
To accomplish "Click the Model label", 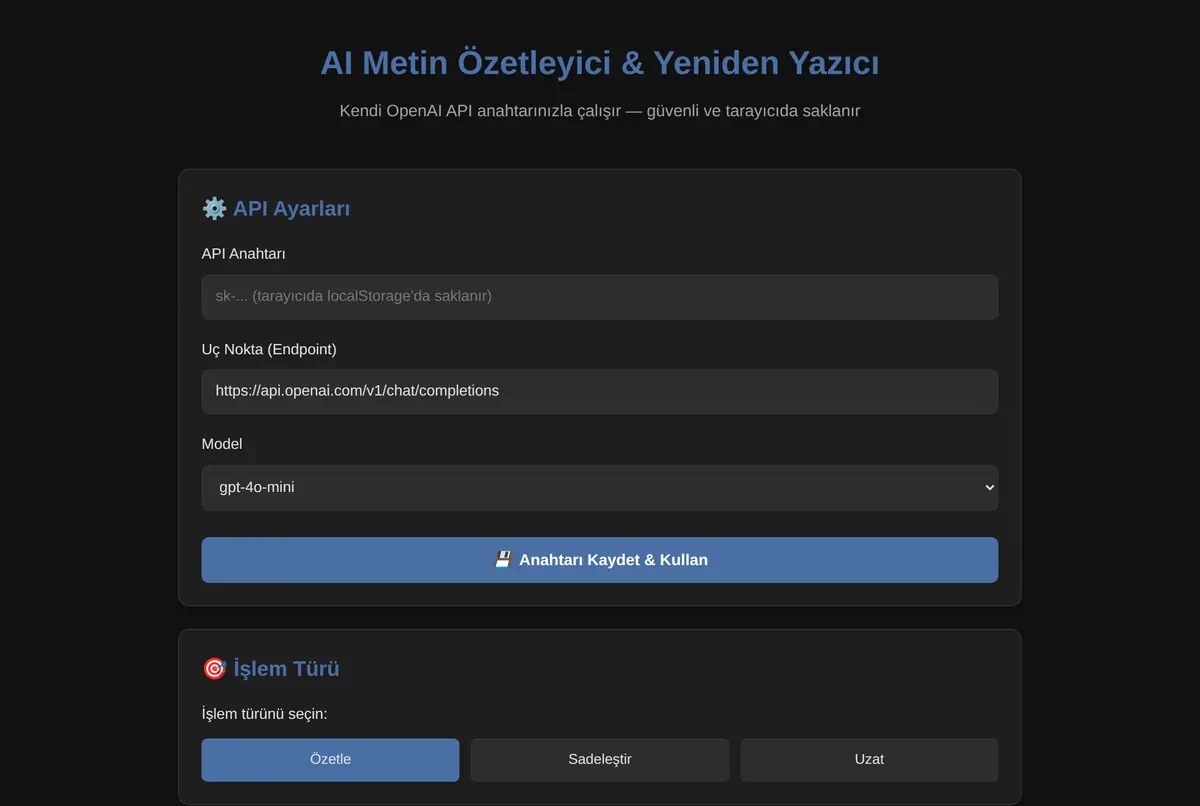I will pos(222,444).
